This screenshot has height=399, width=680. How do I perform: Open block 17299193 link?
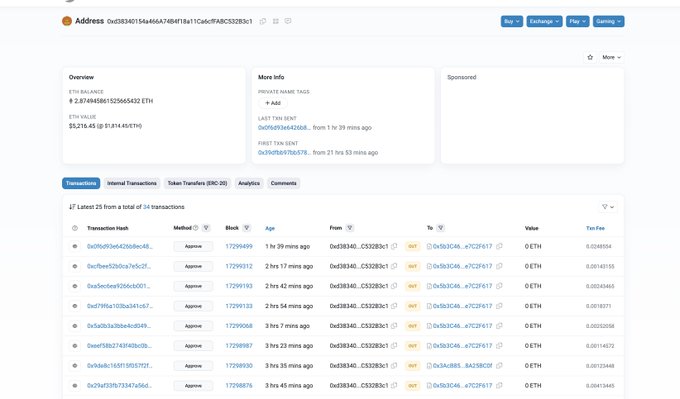[x=239, y=286]
